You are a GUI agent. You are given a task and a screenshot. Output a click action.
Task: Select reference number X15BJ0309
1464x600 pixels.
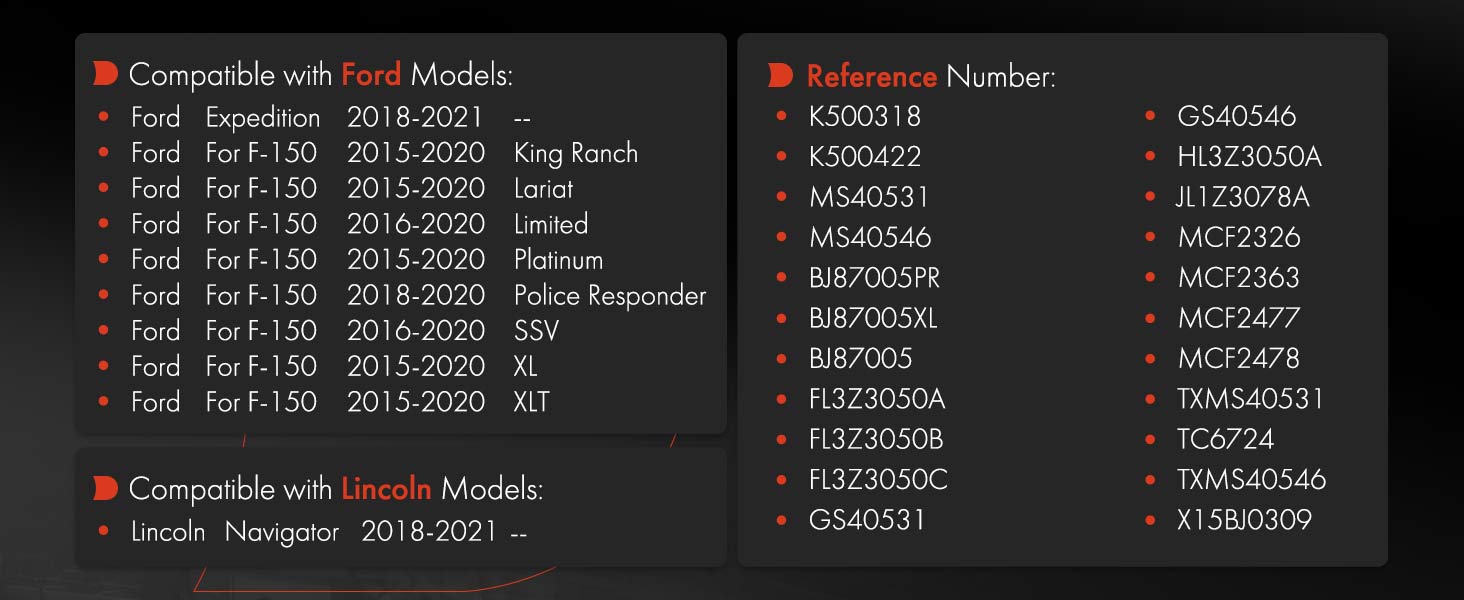click(1244, 519)
